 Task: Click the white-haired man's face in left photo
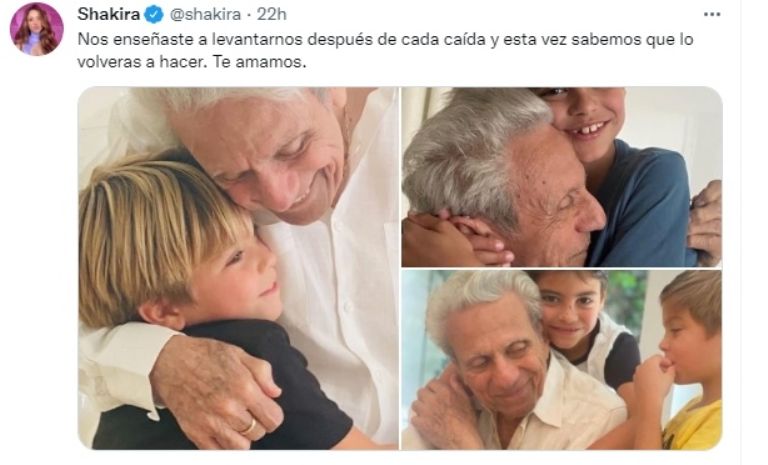(x=277, y=157)
